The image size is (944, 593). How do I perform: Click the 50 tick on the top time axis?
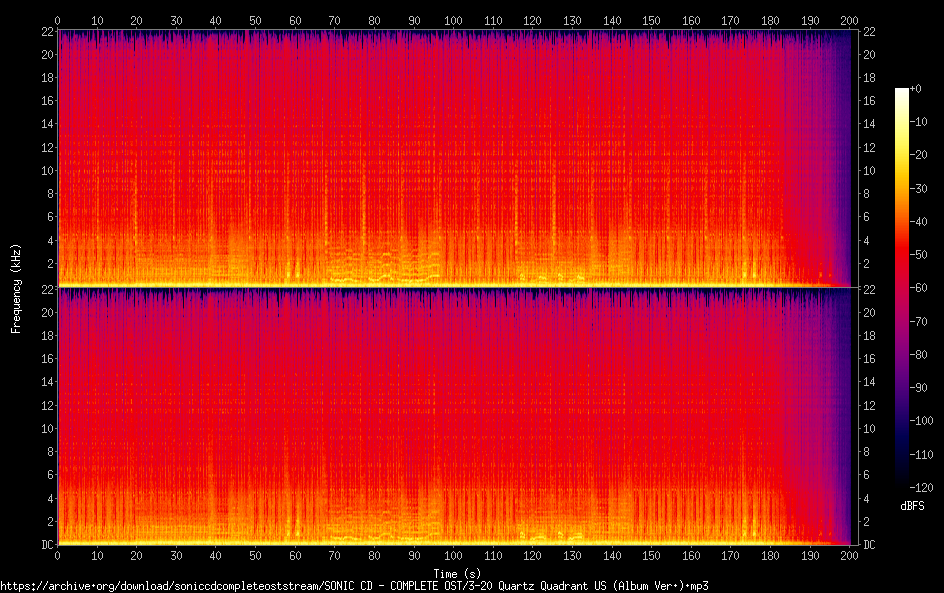[x=255, y=20]
